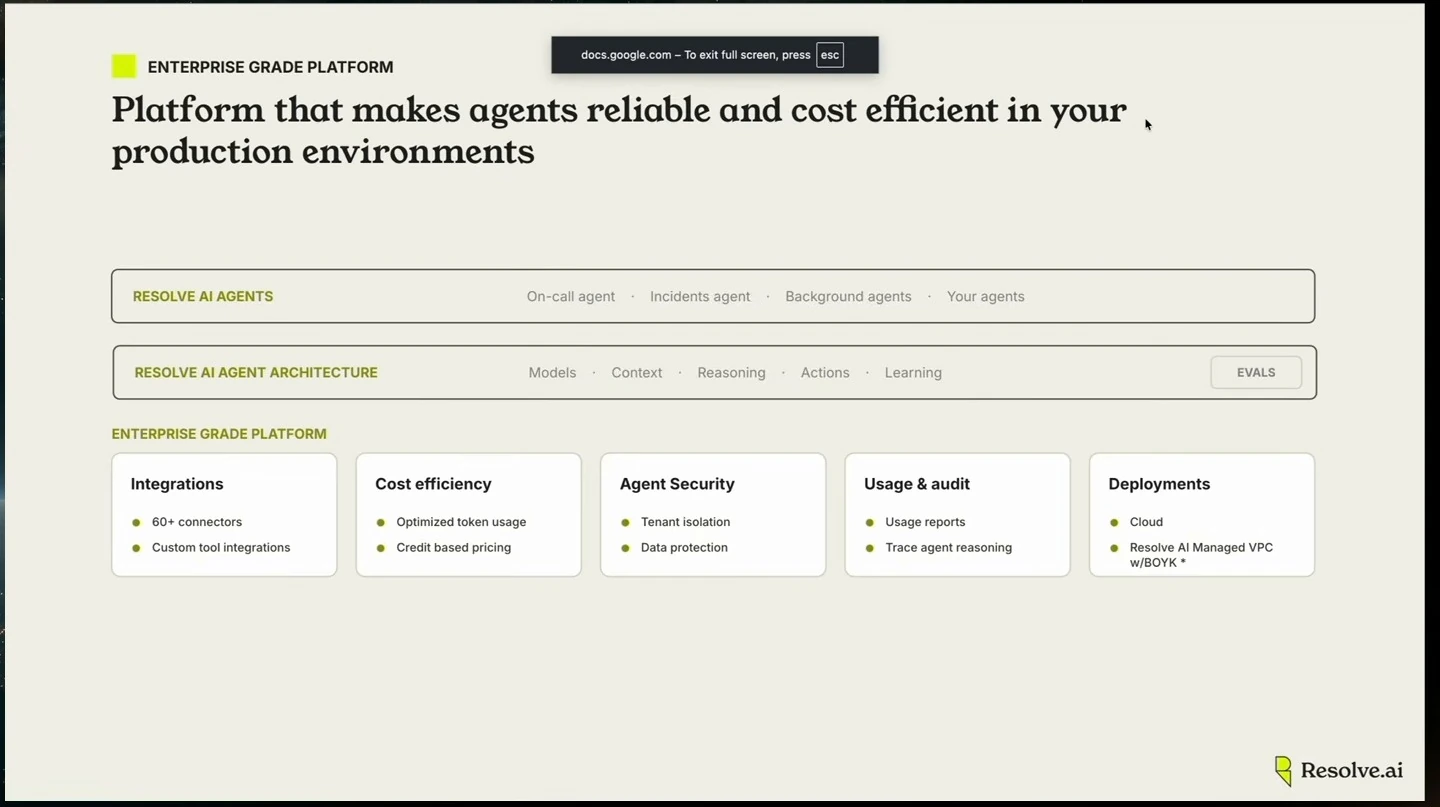Click the esc key hint in the fullscreen notice
The image size is (1440, 807).
[830, 55]
